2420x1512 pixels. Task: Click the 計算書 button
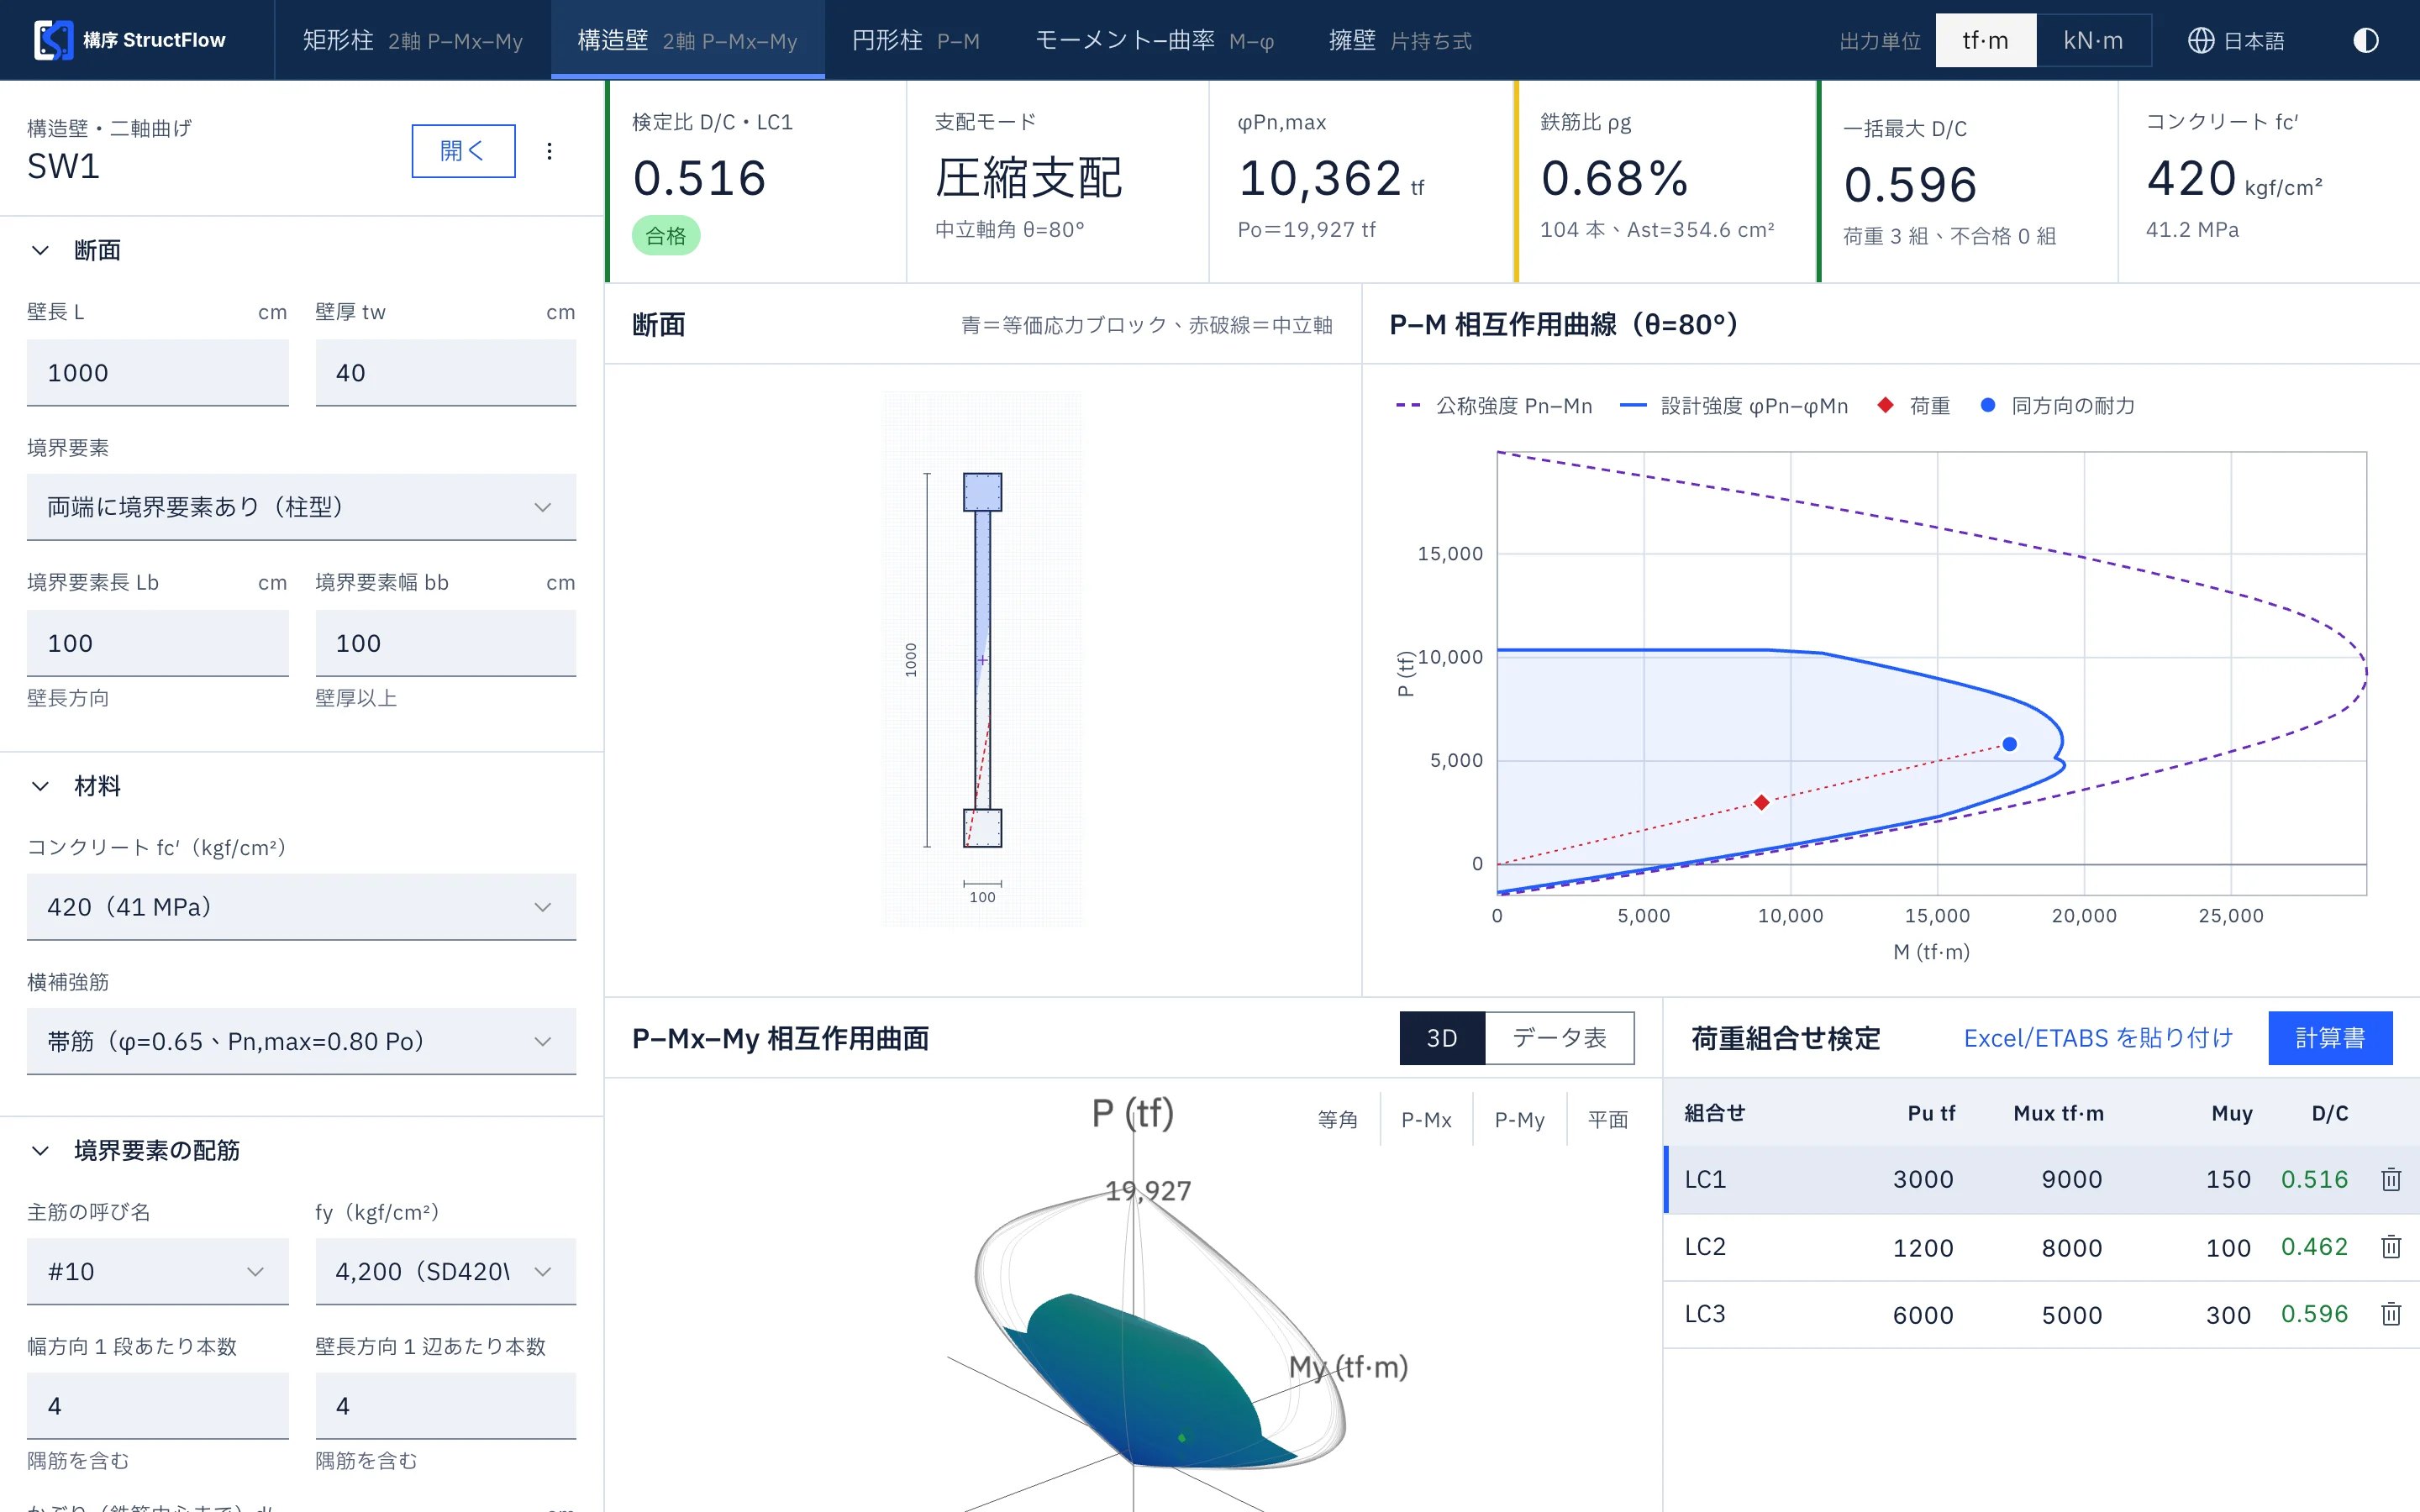pos(2330,1038)
